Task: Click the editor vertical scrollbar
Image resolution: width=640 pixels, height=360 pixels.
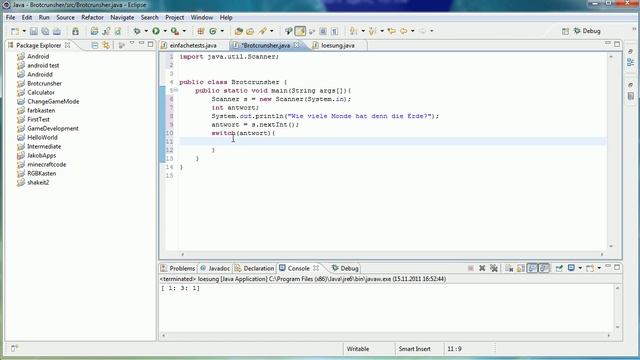Action: pos(611,151)
